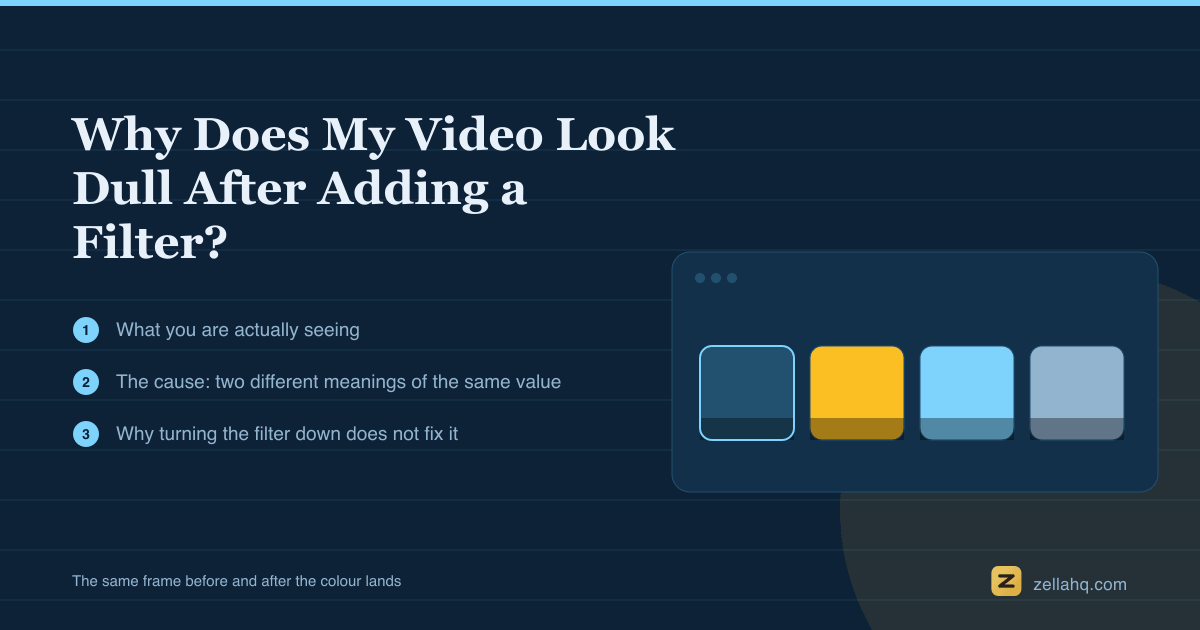
Task: Select 'The cause: two different meanings' item
Action: [x=339, y=382]
